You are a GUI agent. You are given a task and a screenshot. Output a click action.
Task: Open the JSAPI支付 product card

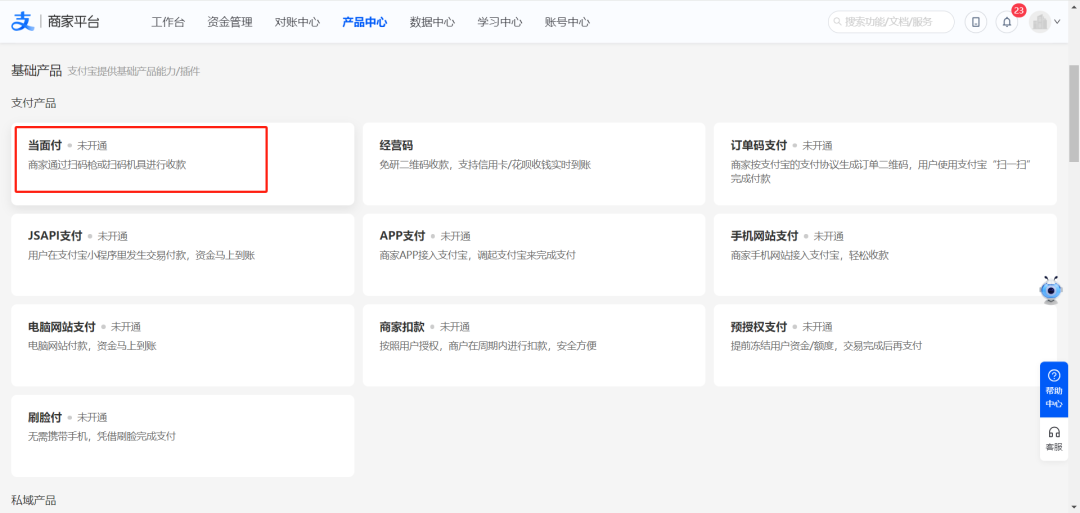coord(183,255)
